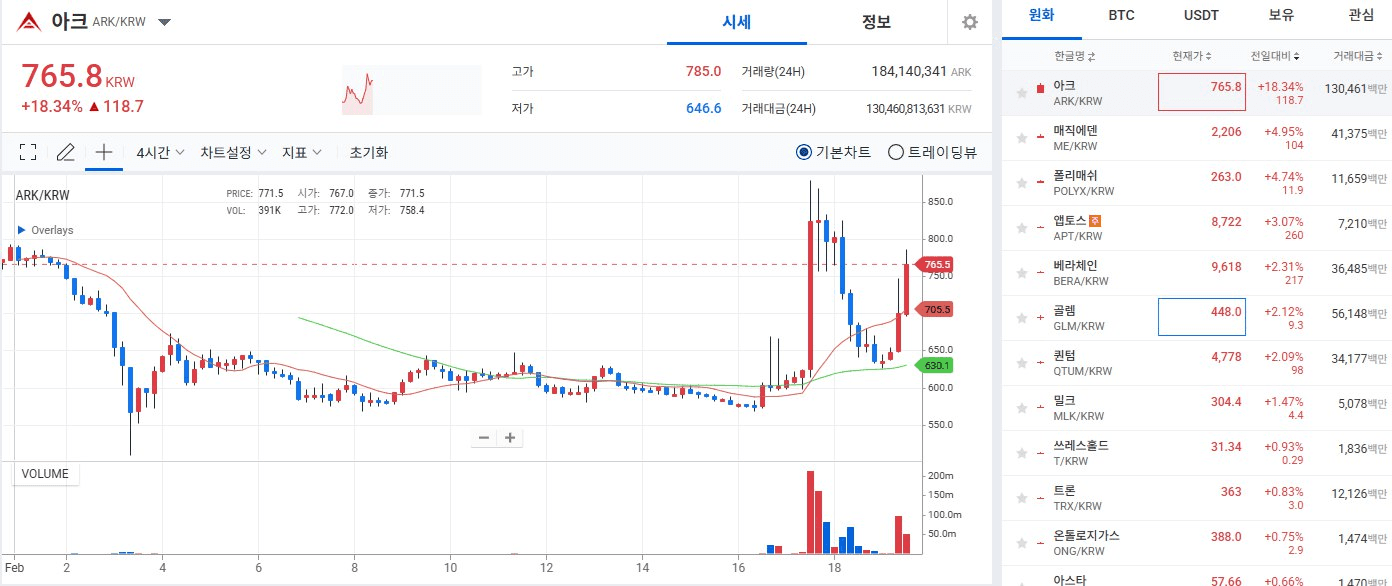Sort list by 현재가 column header
The image size is (1392, 586).
1192,55
